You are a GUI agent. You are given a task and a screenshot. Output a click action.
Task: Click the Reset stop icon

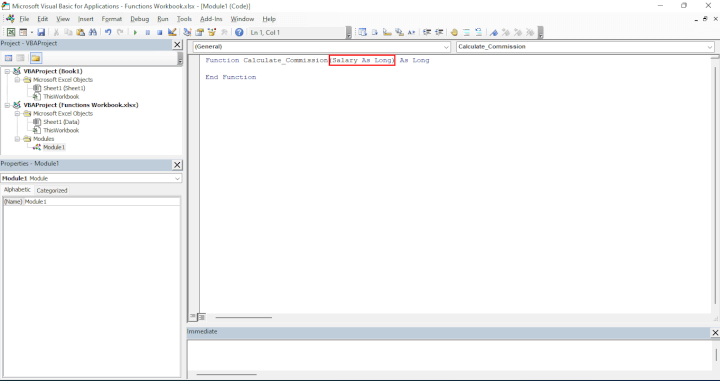click(x=159, y=32)
